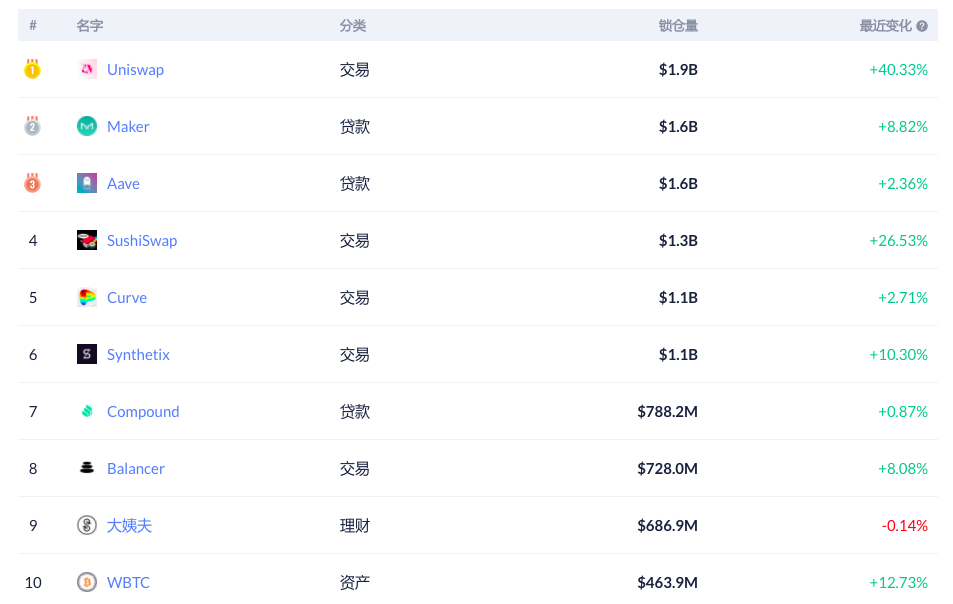Open the Compound project link
Viewport: 953px width, 604px height.
(x=143, y=411)
